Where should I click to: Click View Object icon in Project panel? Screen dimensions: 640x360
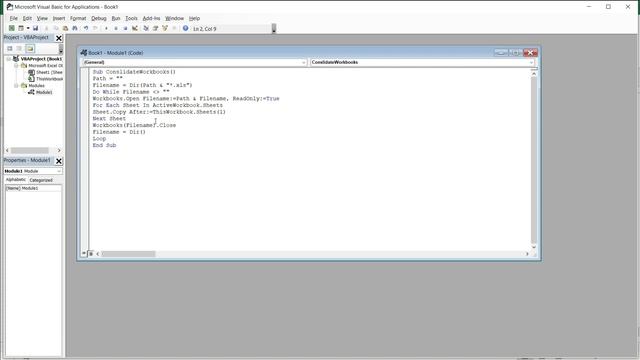coord(19,48)
